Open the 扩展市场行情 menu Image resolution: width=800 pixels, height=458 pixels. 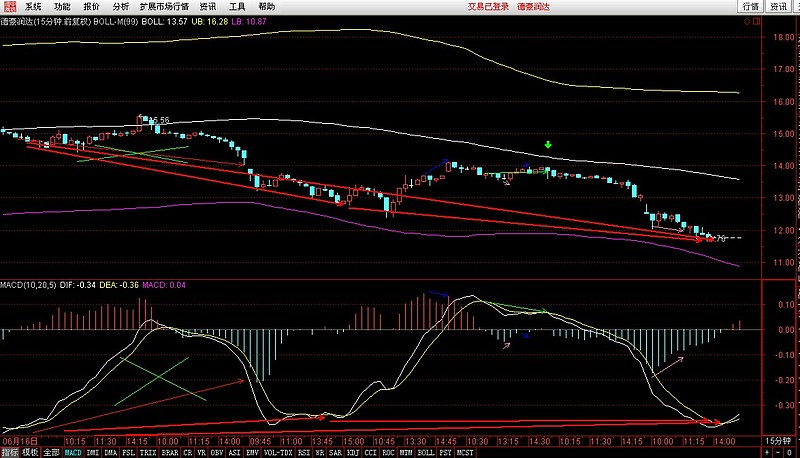click(164, 7)
